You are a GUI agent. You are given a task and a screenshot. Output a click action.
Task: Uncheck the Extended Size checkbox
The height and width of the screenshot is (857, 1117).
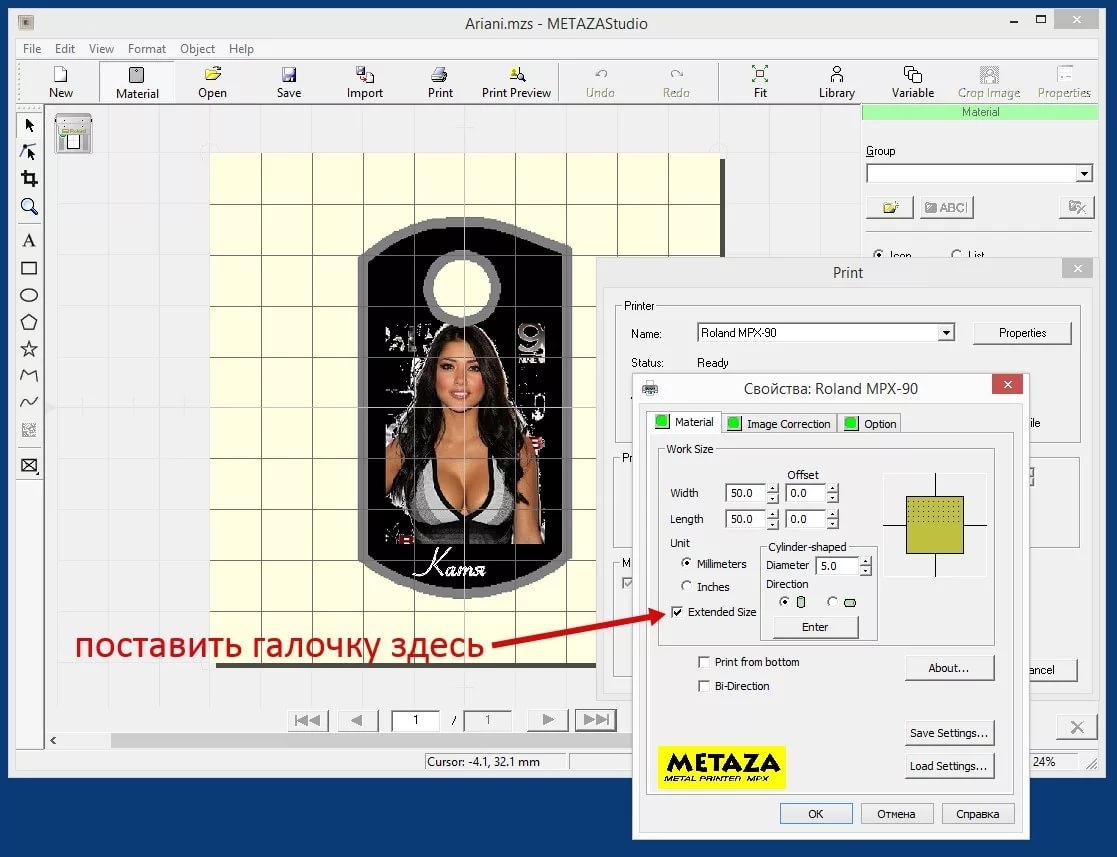click(678, 612)
